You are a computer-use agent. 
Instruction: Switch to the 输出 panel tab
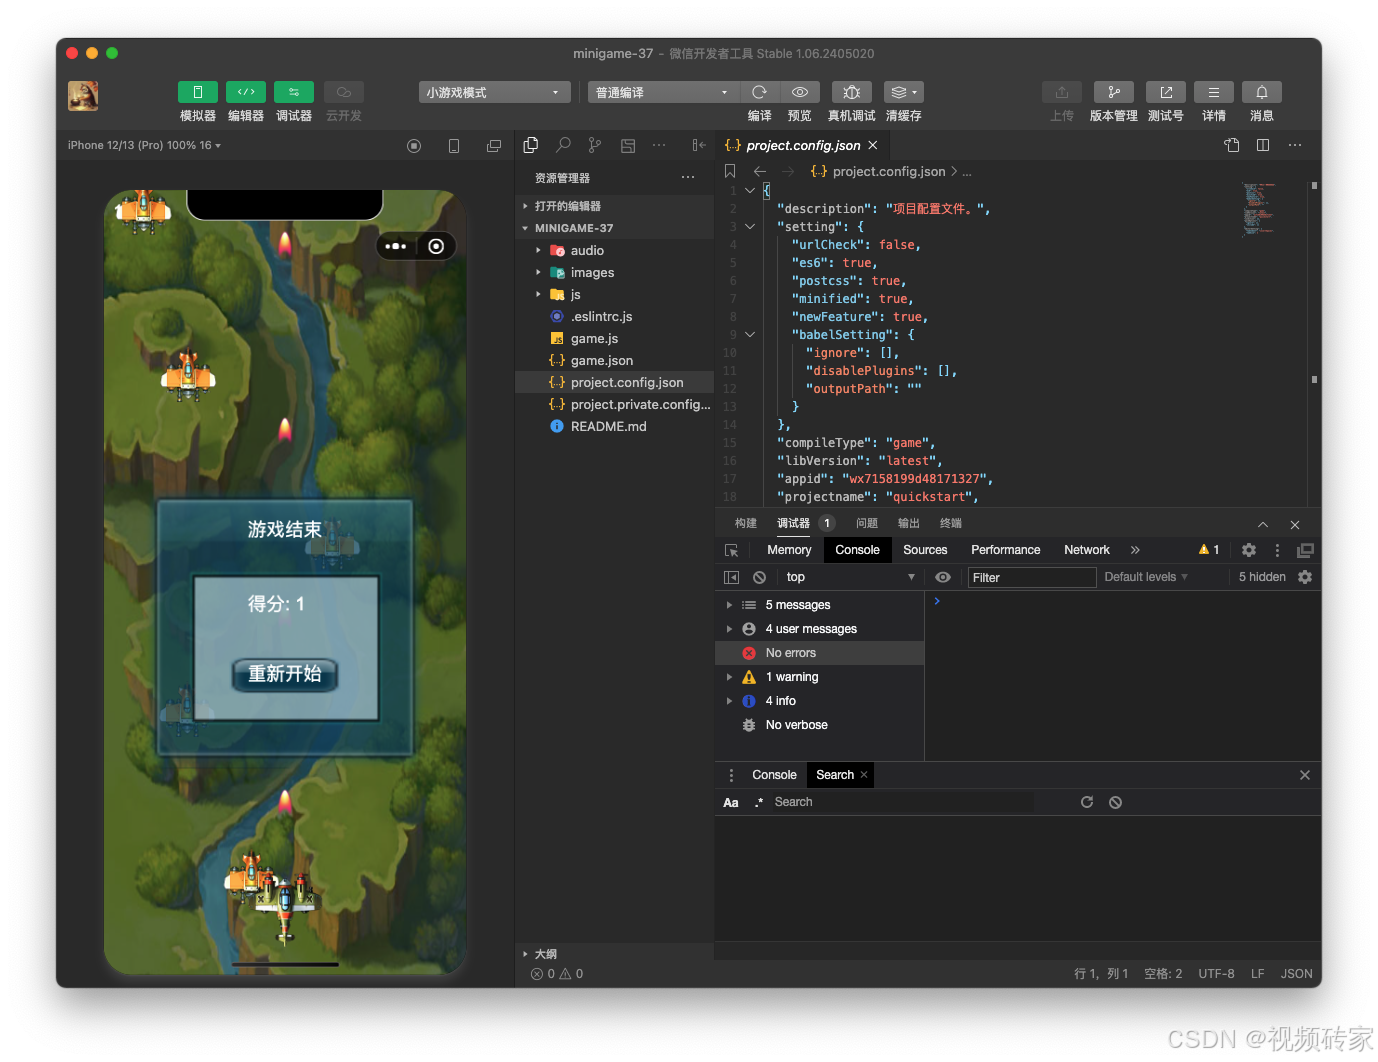pos(909,523)
